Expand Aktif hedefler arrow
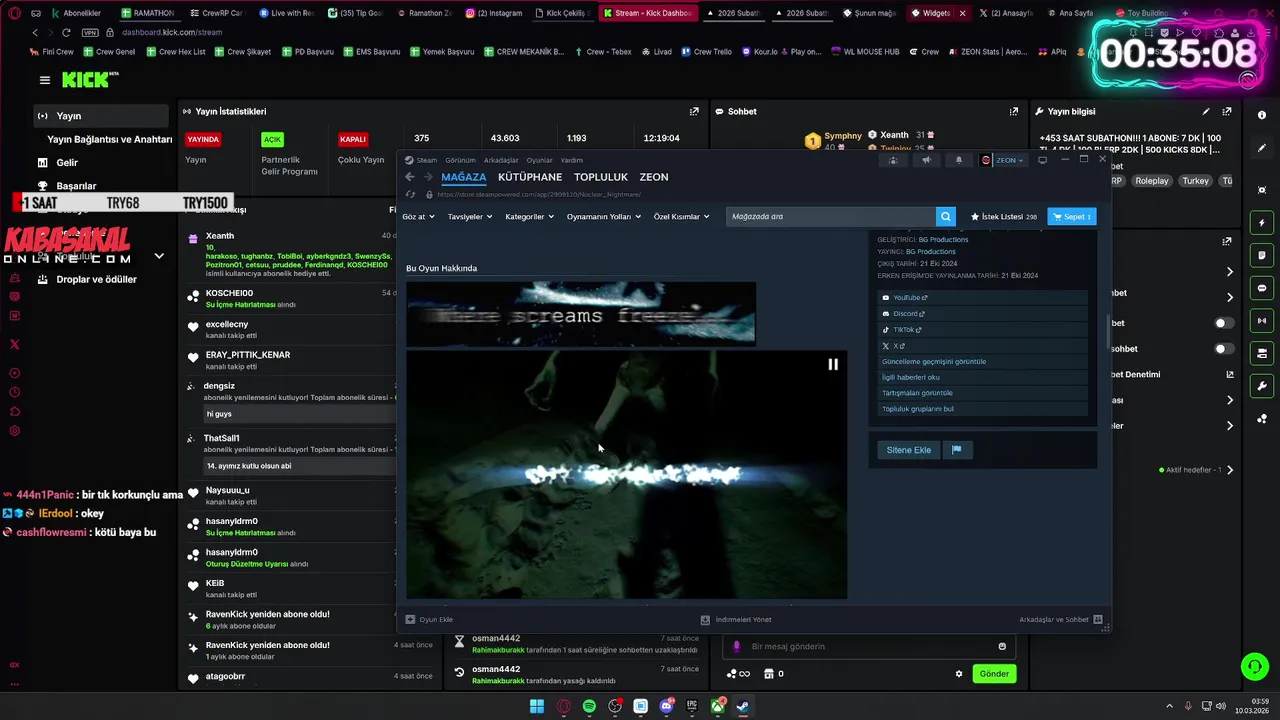Viewport: 1280px width, 720px height. pyautogui.click(x=1230, y=470)
